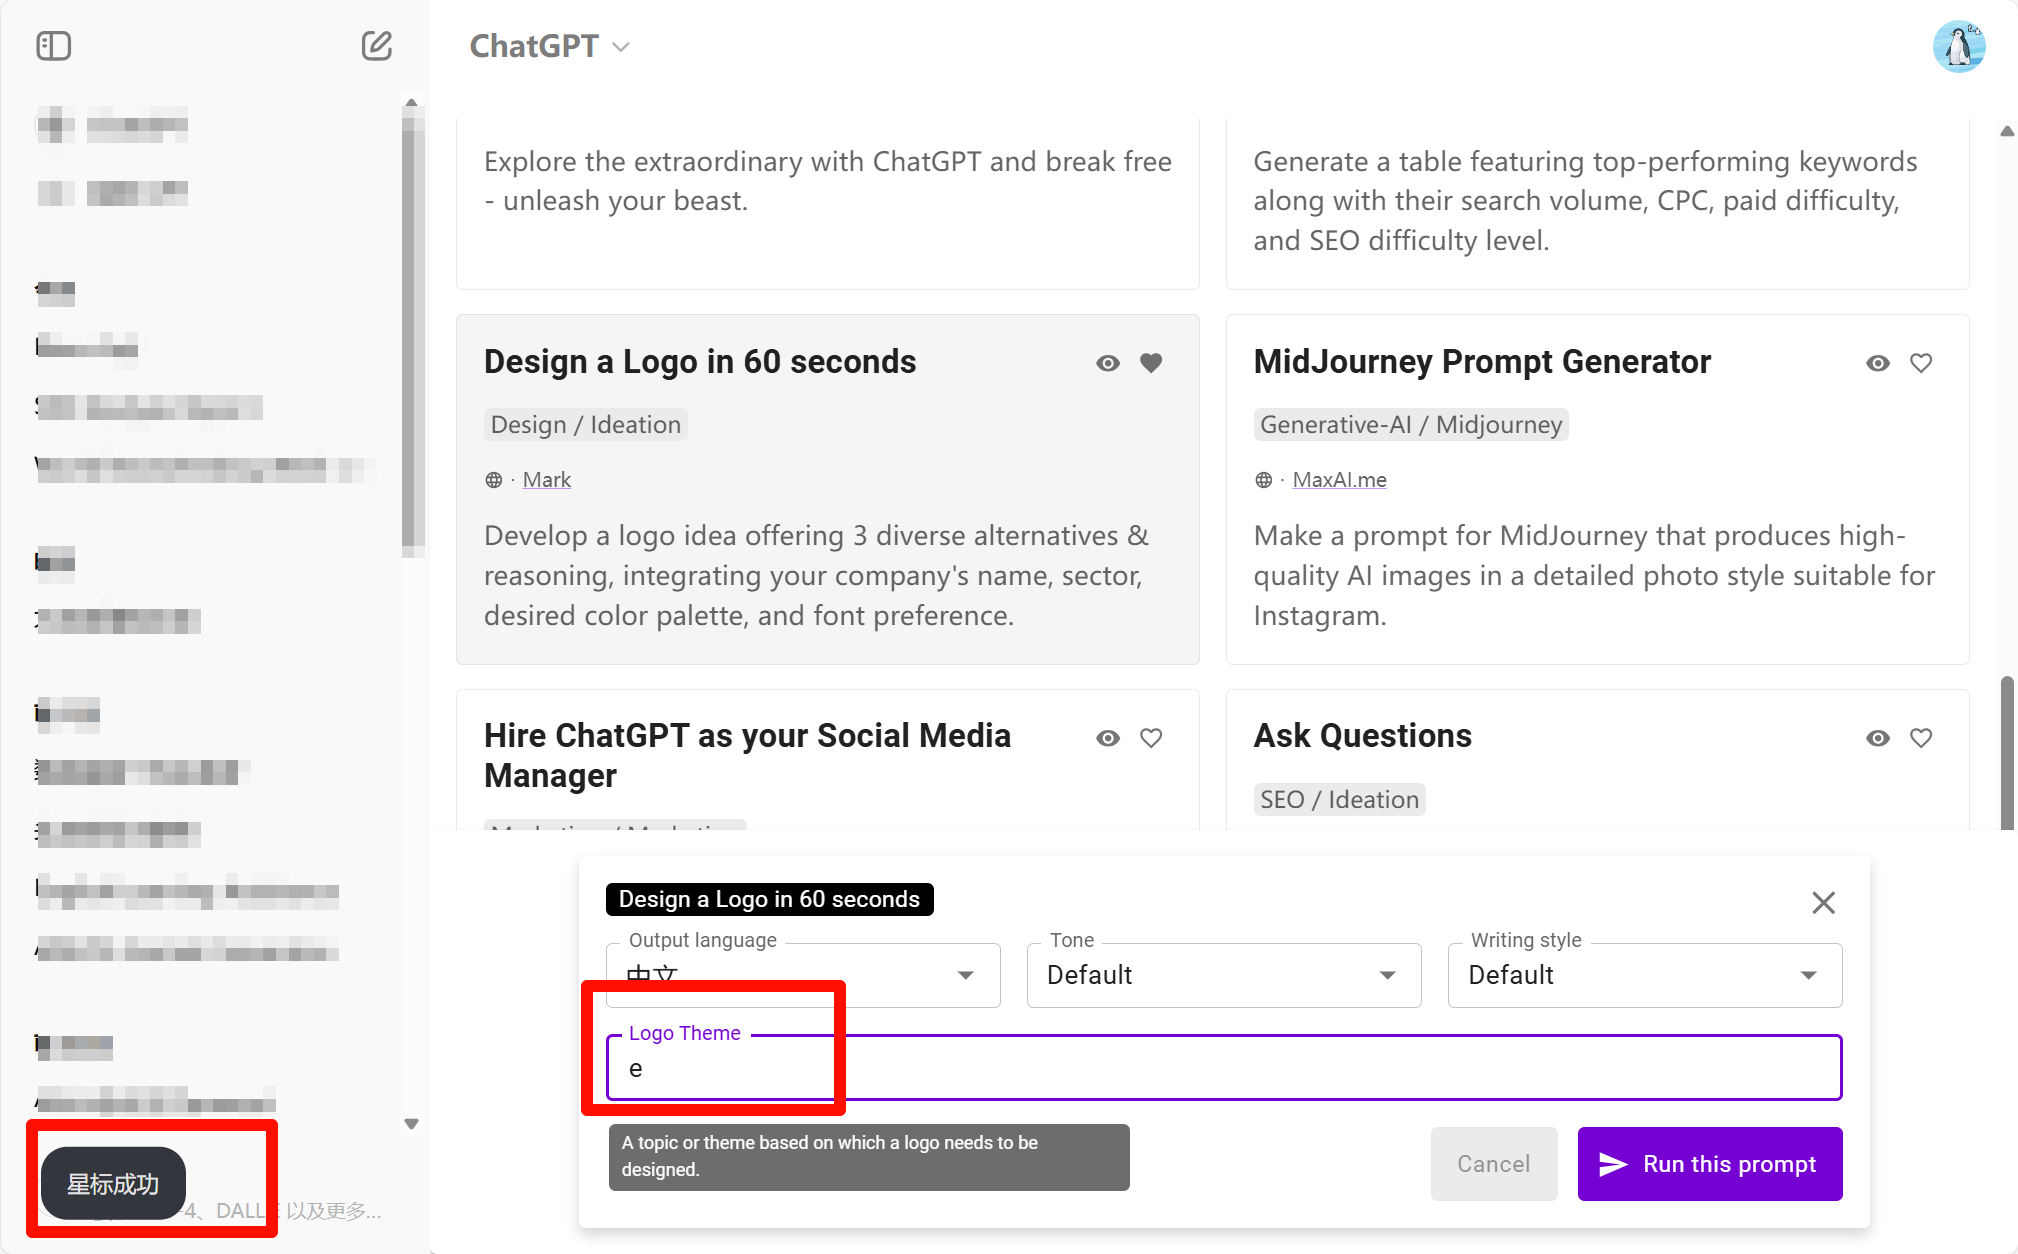Dismiss the 星标成功 toast notification
Image resolution: width=2018 pixels, height=1254 pixels.
[x=113, y=1184]
